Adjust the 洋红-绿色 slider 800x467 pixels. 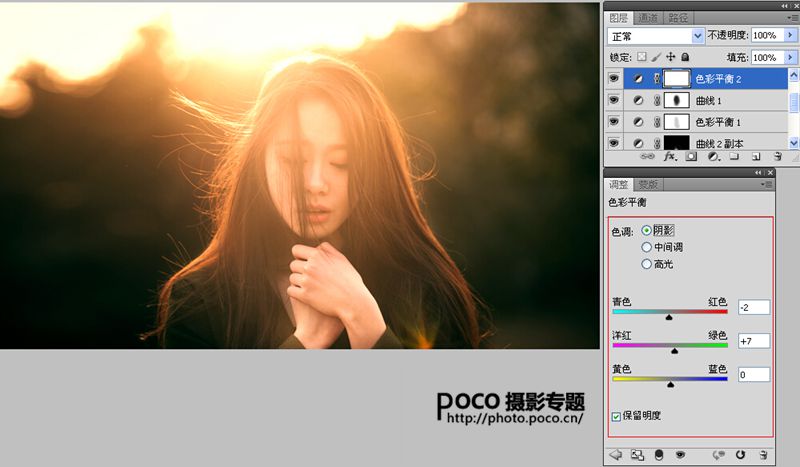pos(674,351)
